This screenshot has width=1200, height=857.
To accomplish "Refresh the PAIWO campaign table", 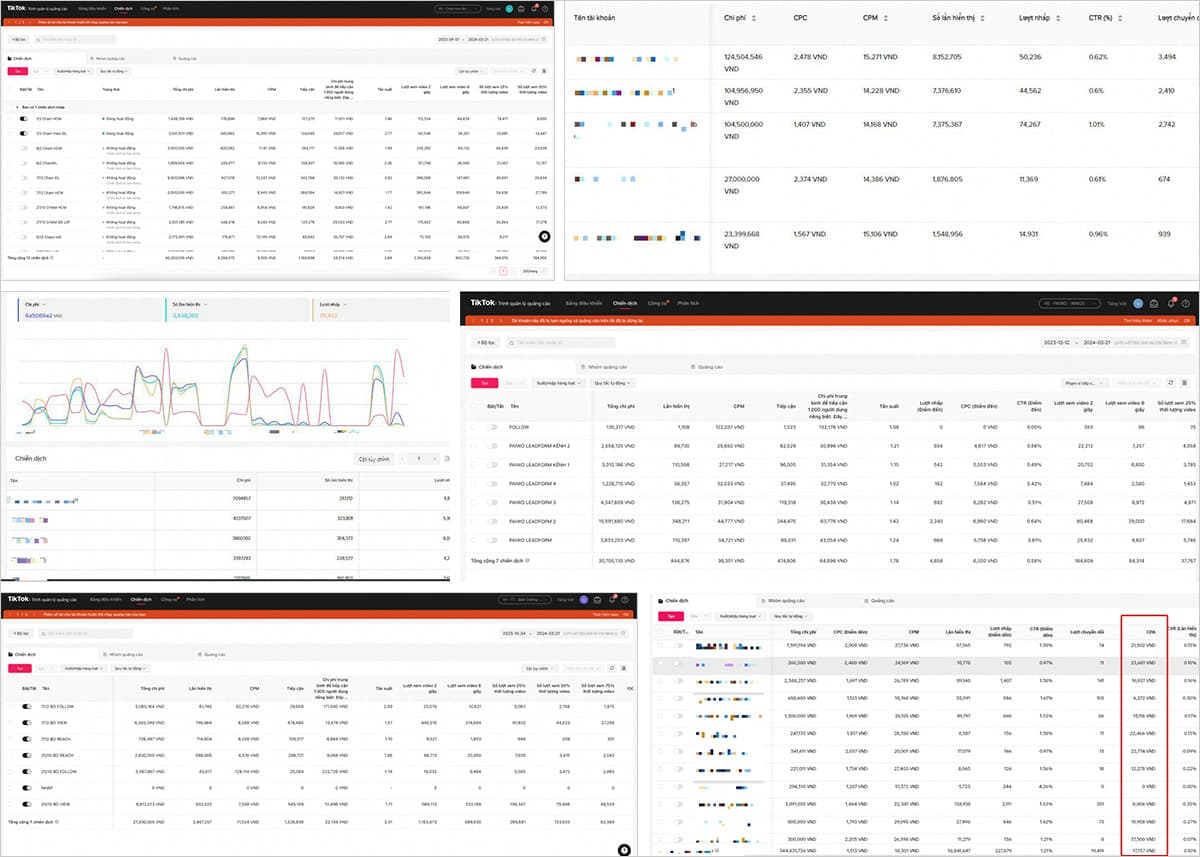I will [x=1170, y=383].
